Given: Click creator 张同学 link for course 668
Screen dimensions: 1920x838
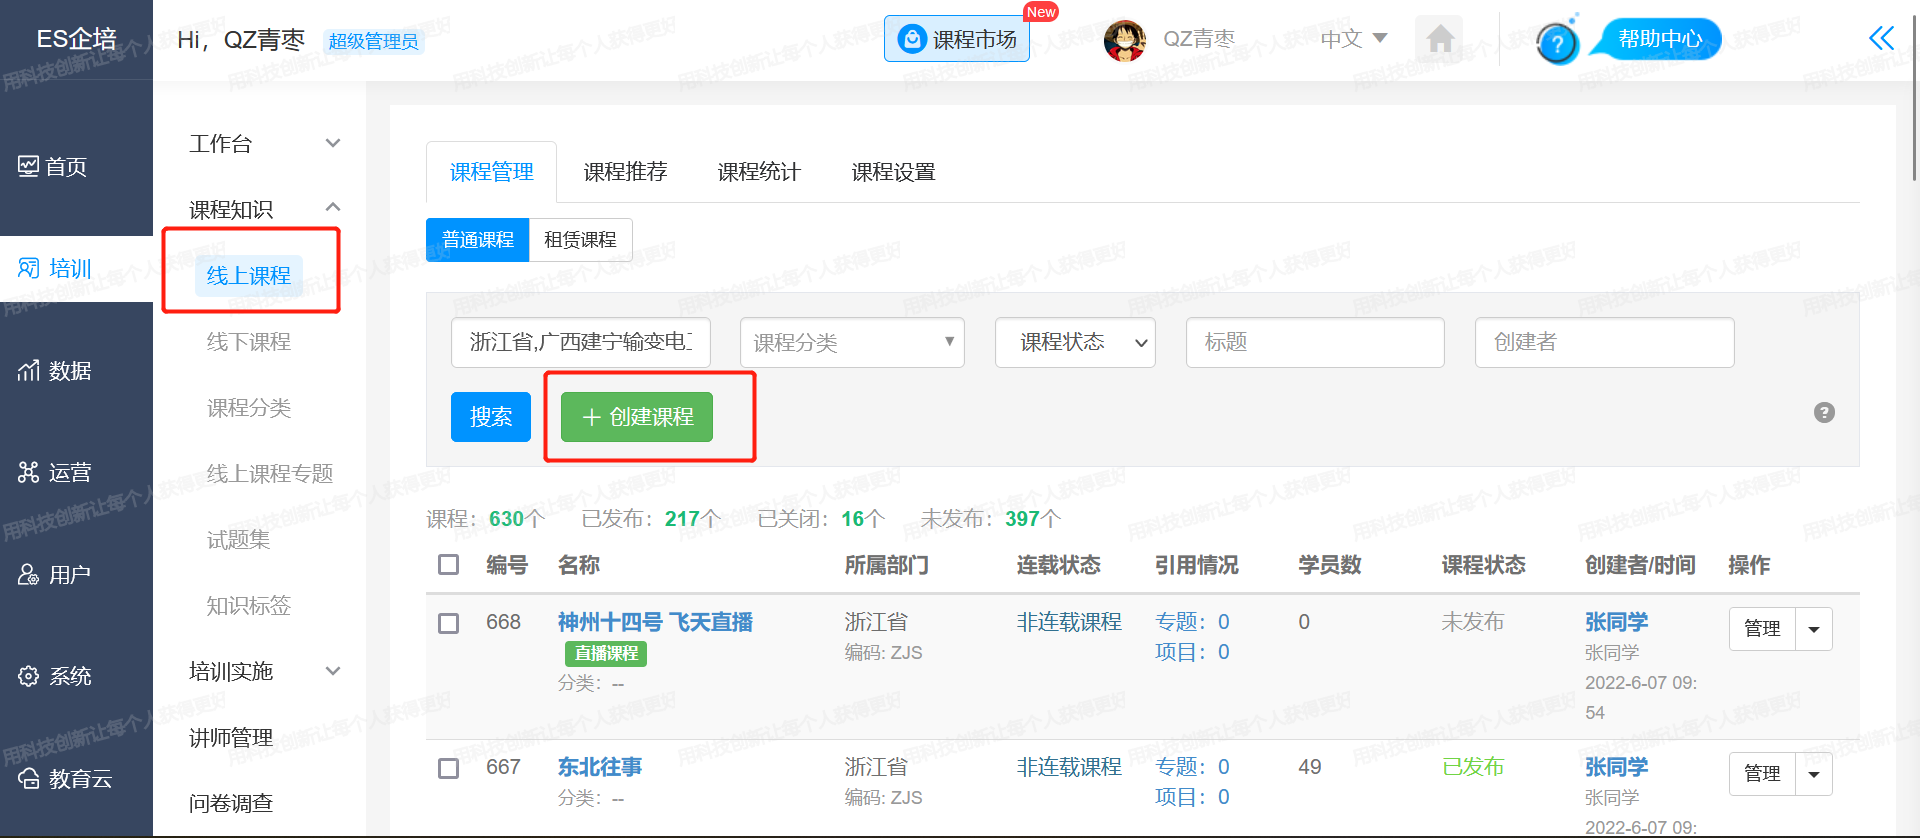Looking at the screenshot, I should point(1616,622).
